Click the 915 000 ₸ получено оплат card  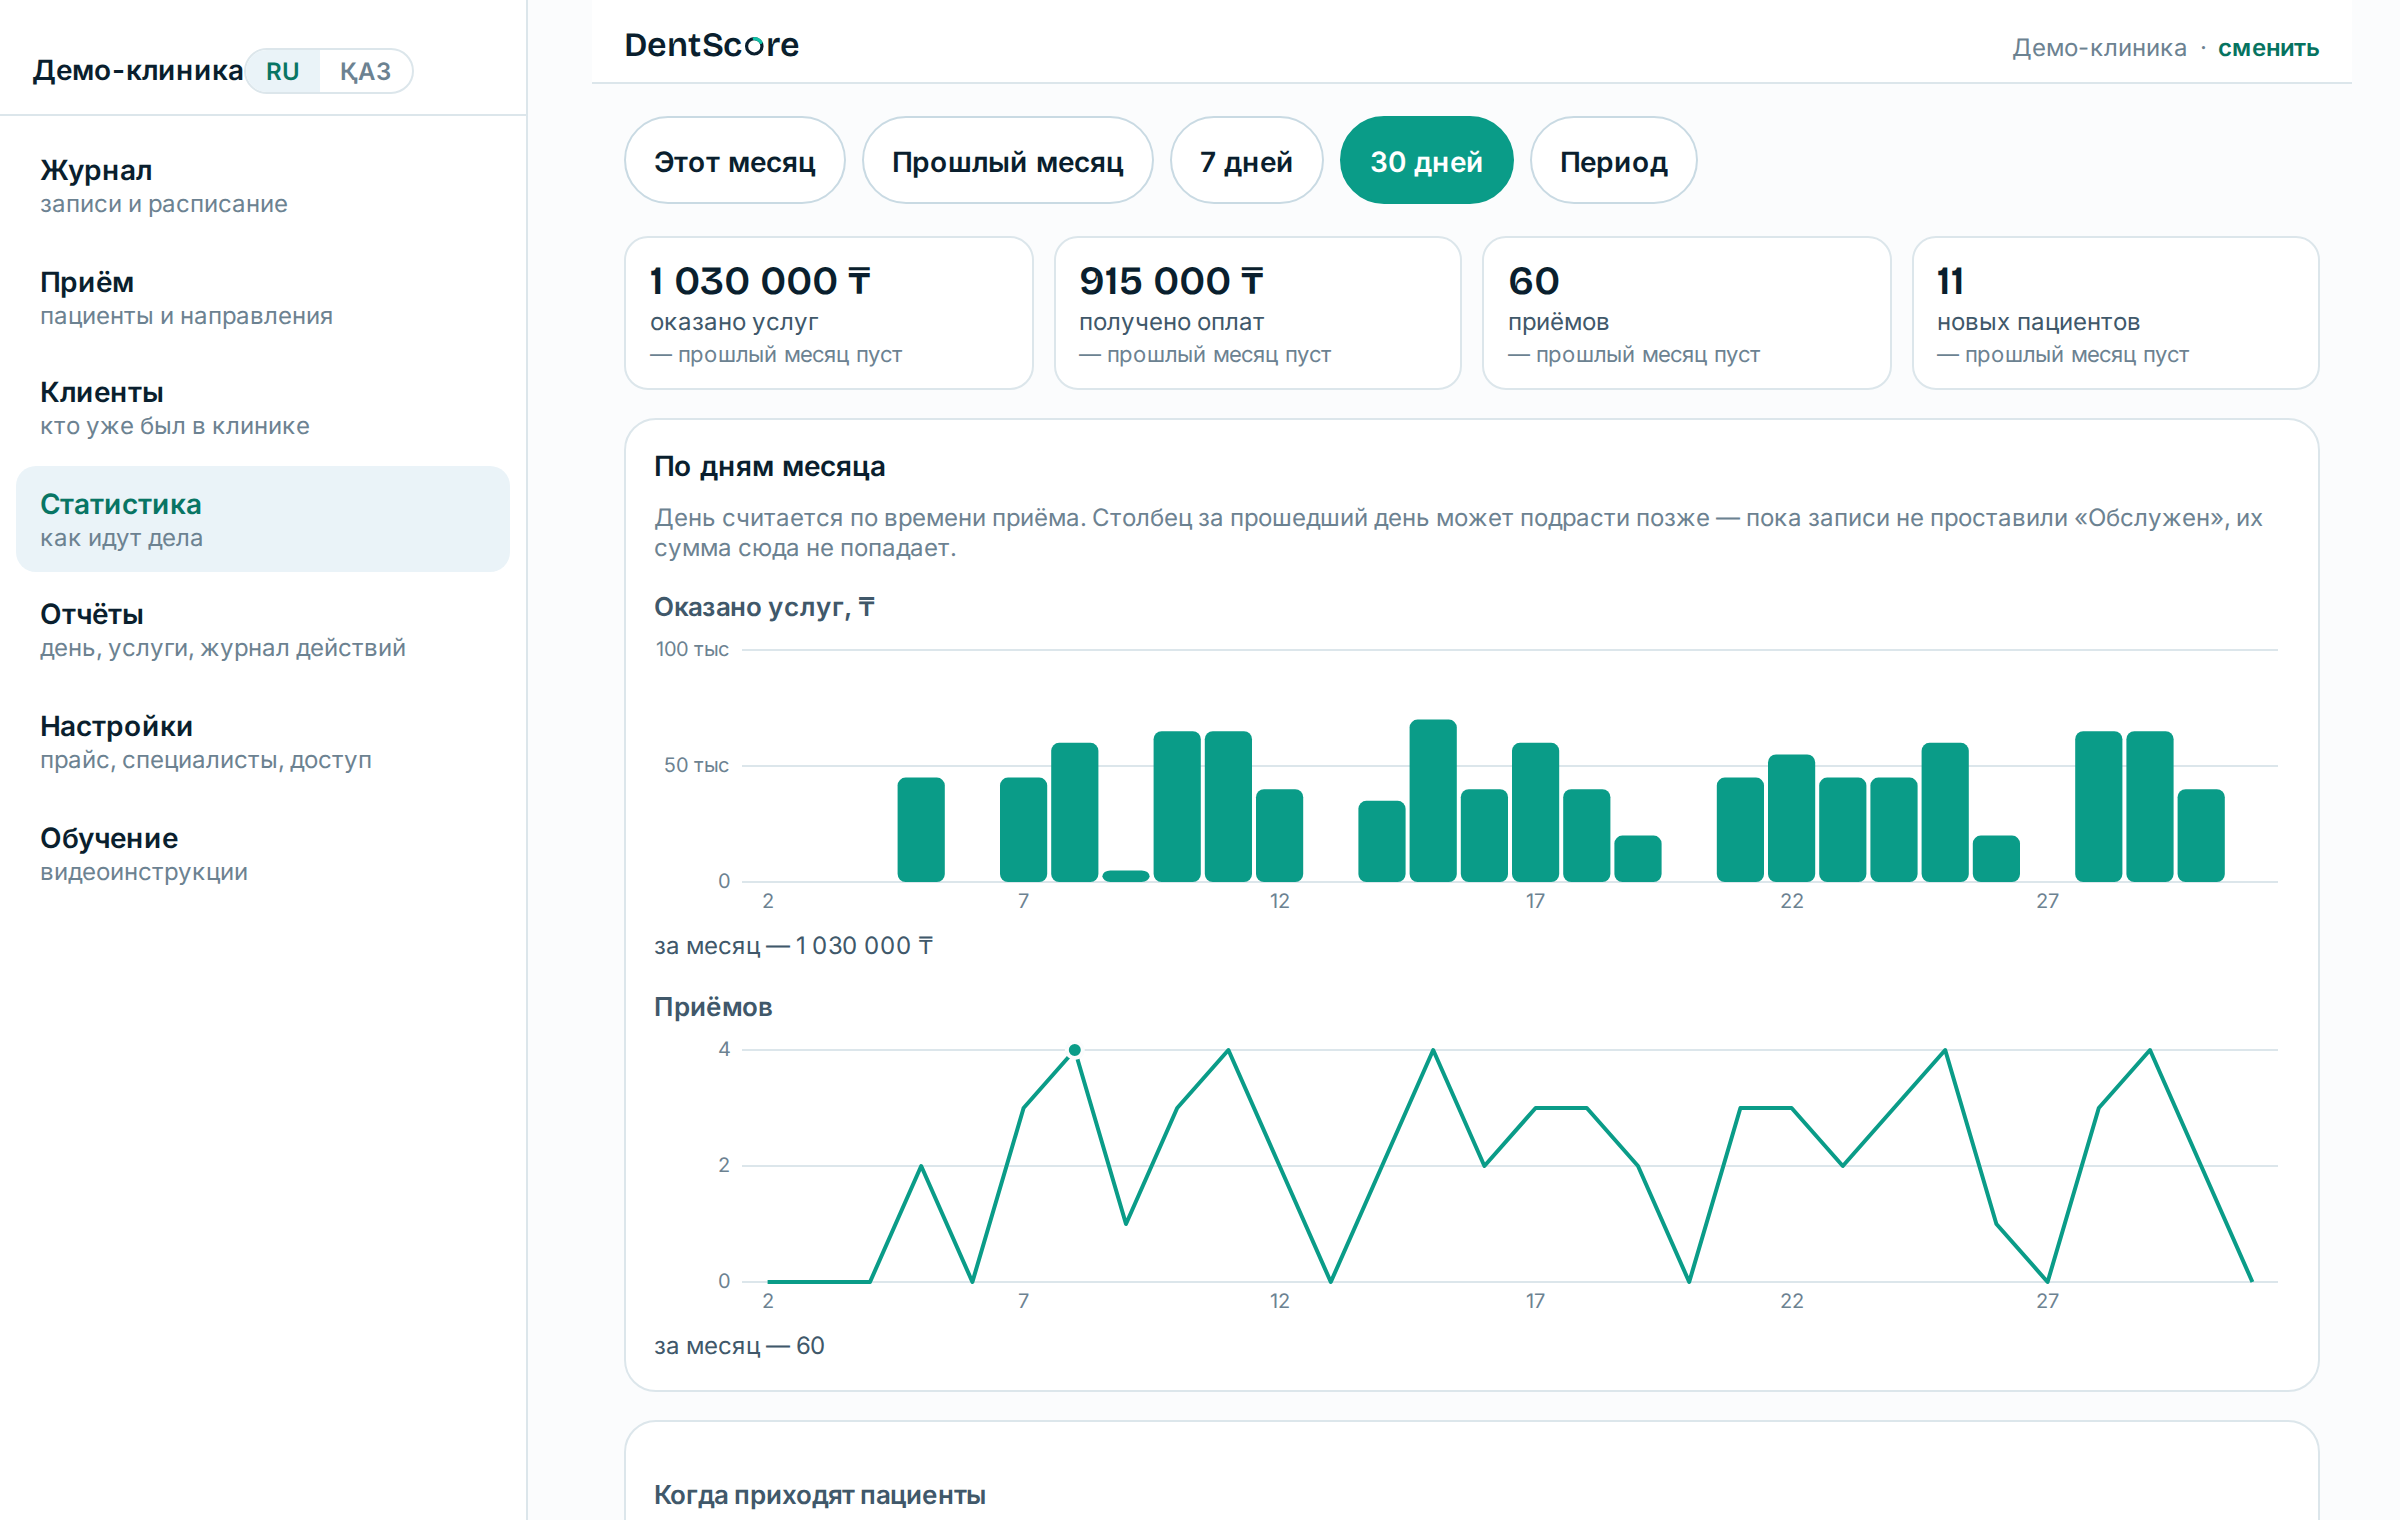pyautogui.click(x=1258, y=313)
